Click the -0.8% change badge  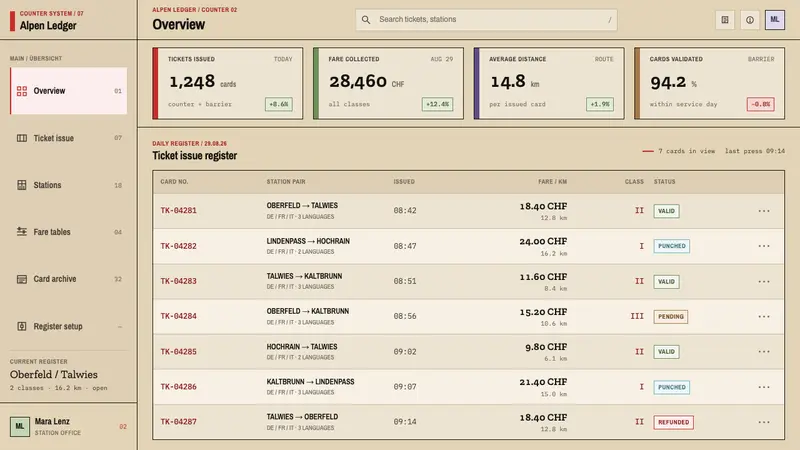[760, 104]
